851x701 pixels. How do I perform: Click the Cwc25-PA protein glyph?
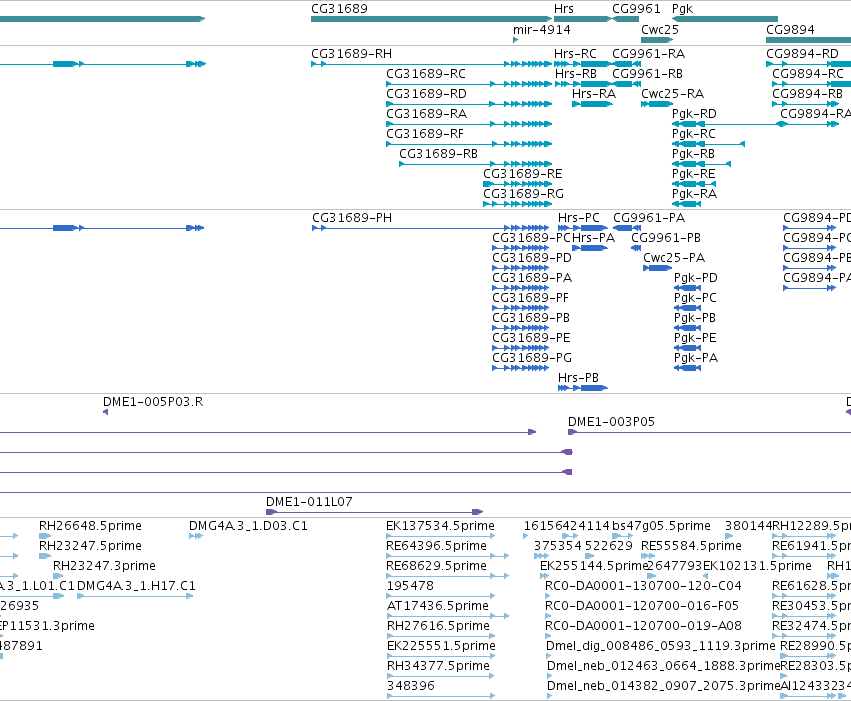pyautogui.click(x=657, y=269)
